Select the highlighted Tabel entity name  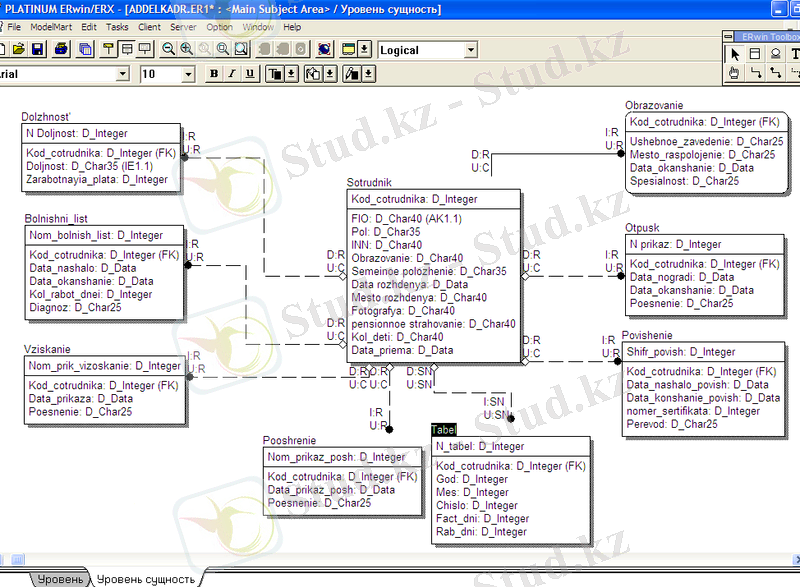(443, 429)
